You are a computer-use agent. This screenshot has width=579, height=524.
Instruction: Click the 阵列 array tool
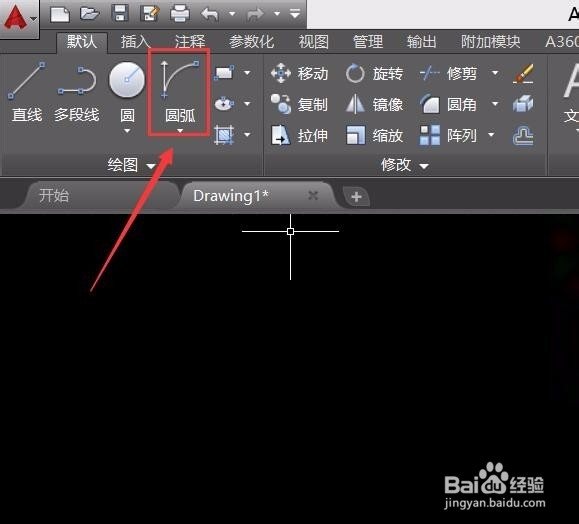point(448,135)
